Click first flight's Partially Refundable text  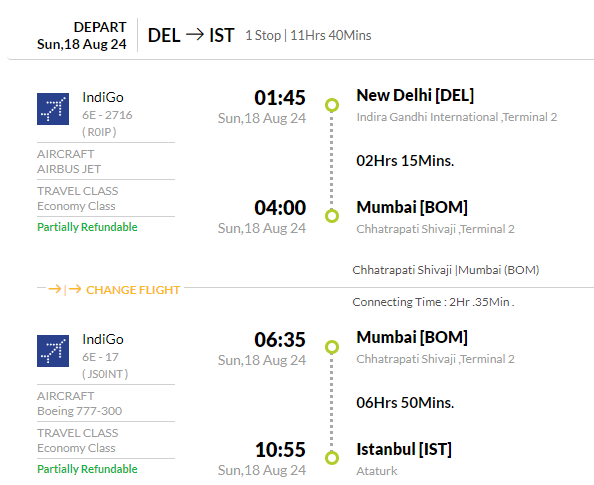click(x=87, y=227)
